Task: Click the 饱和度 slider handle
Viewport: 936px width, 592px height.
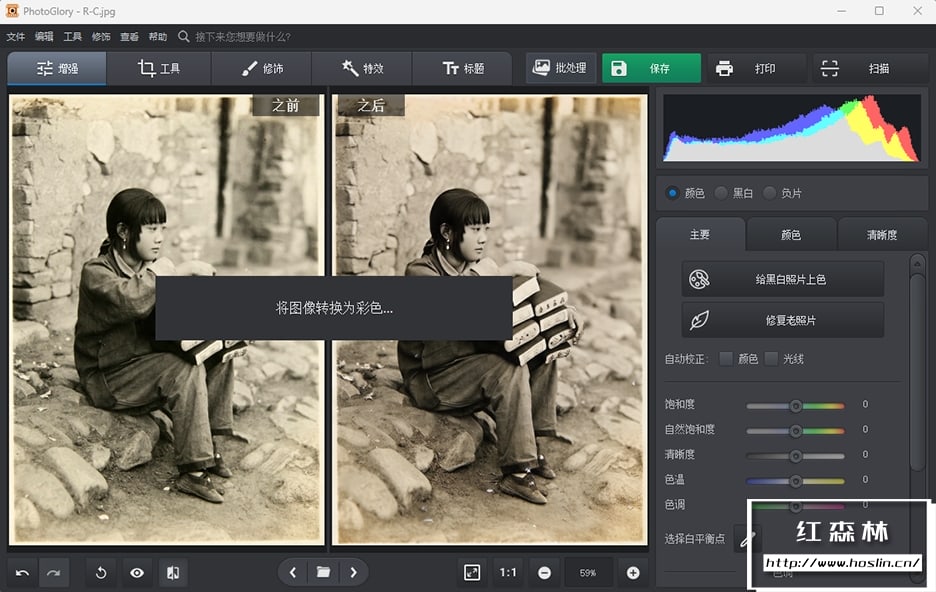Action: [x=796, y=405]
